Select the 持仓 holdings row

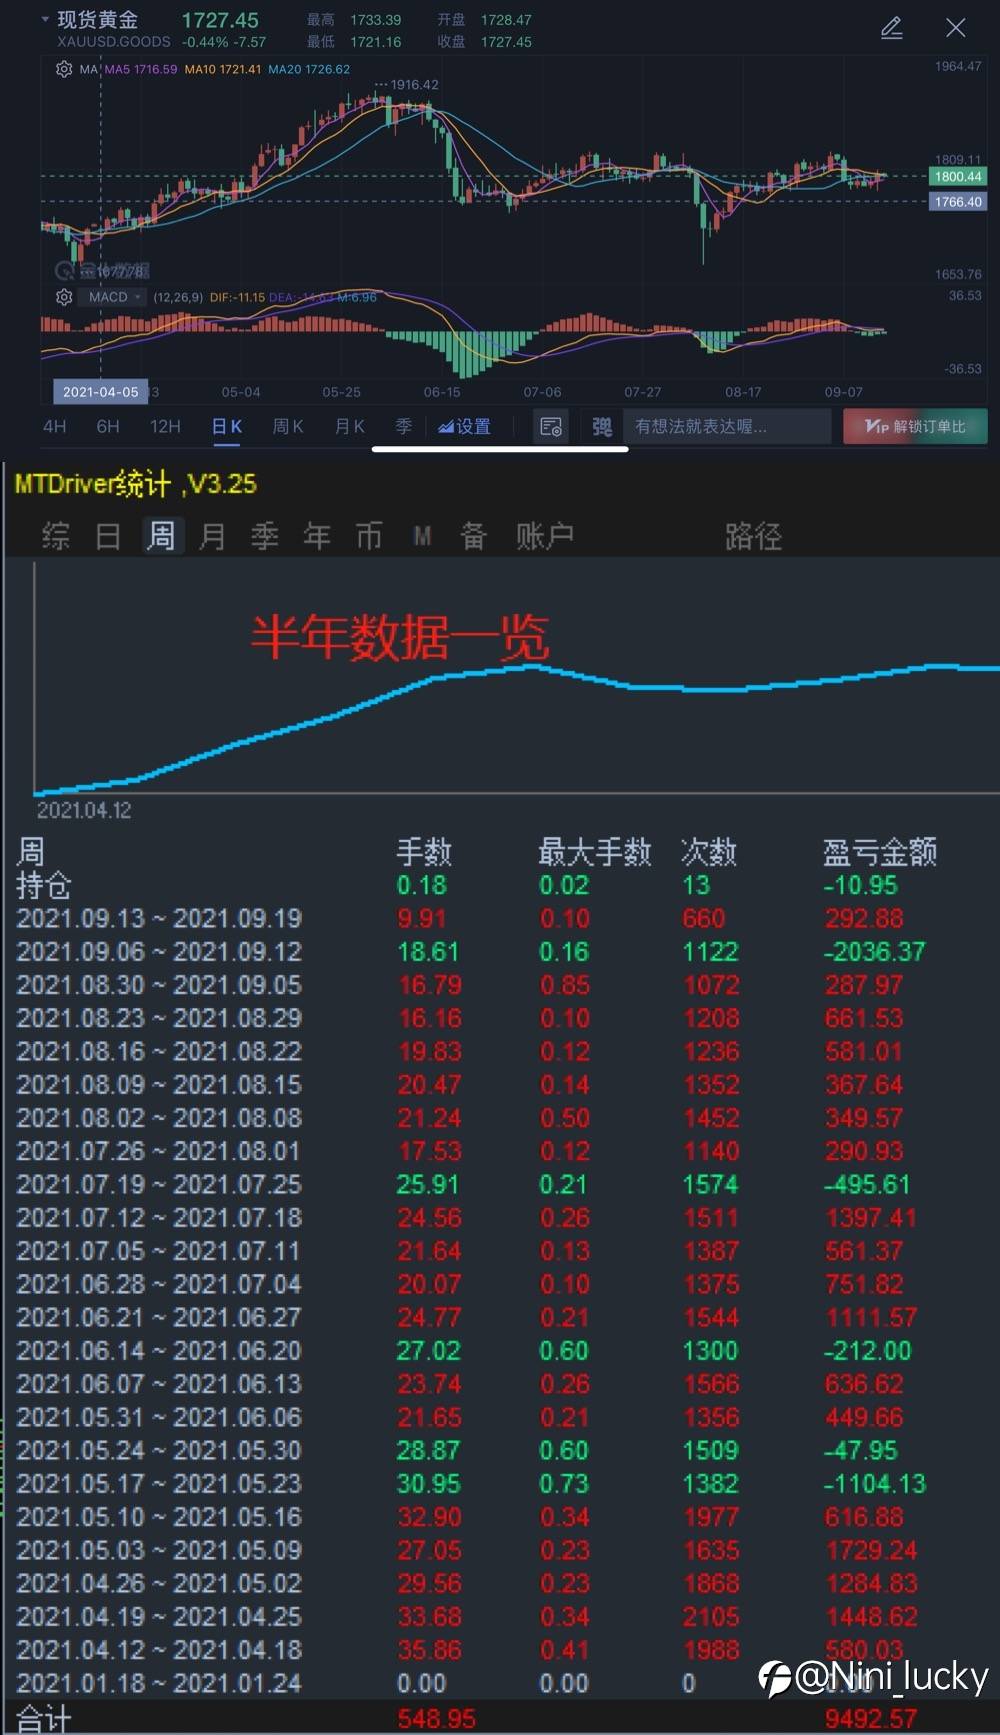(x=500, y=885)
